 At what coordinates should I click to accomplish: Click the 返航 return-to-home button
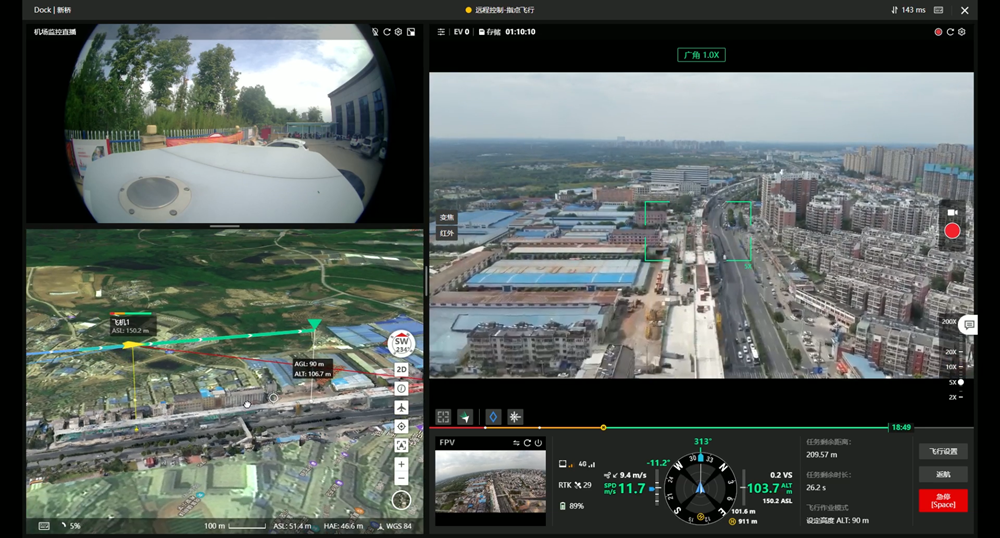click(x=943, y=474)
